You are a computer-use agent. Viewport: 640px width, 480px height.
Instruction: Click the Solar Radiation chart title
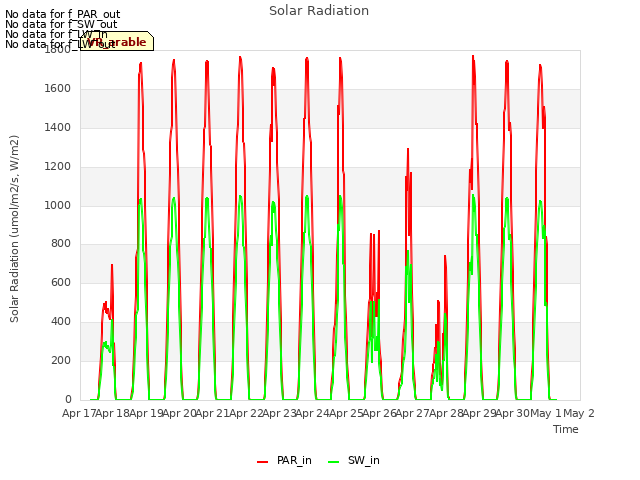coord(319,11)
